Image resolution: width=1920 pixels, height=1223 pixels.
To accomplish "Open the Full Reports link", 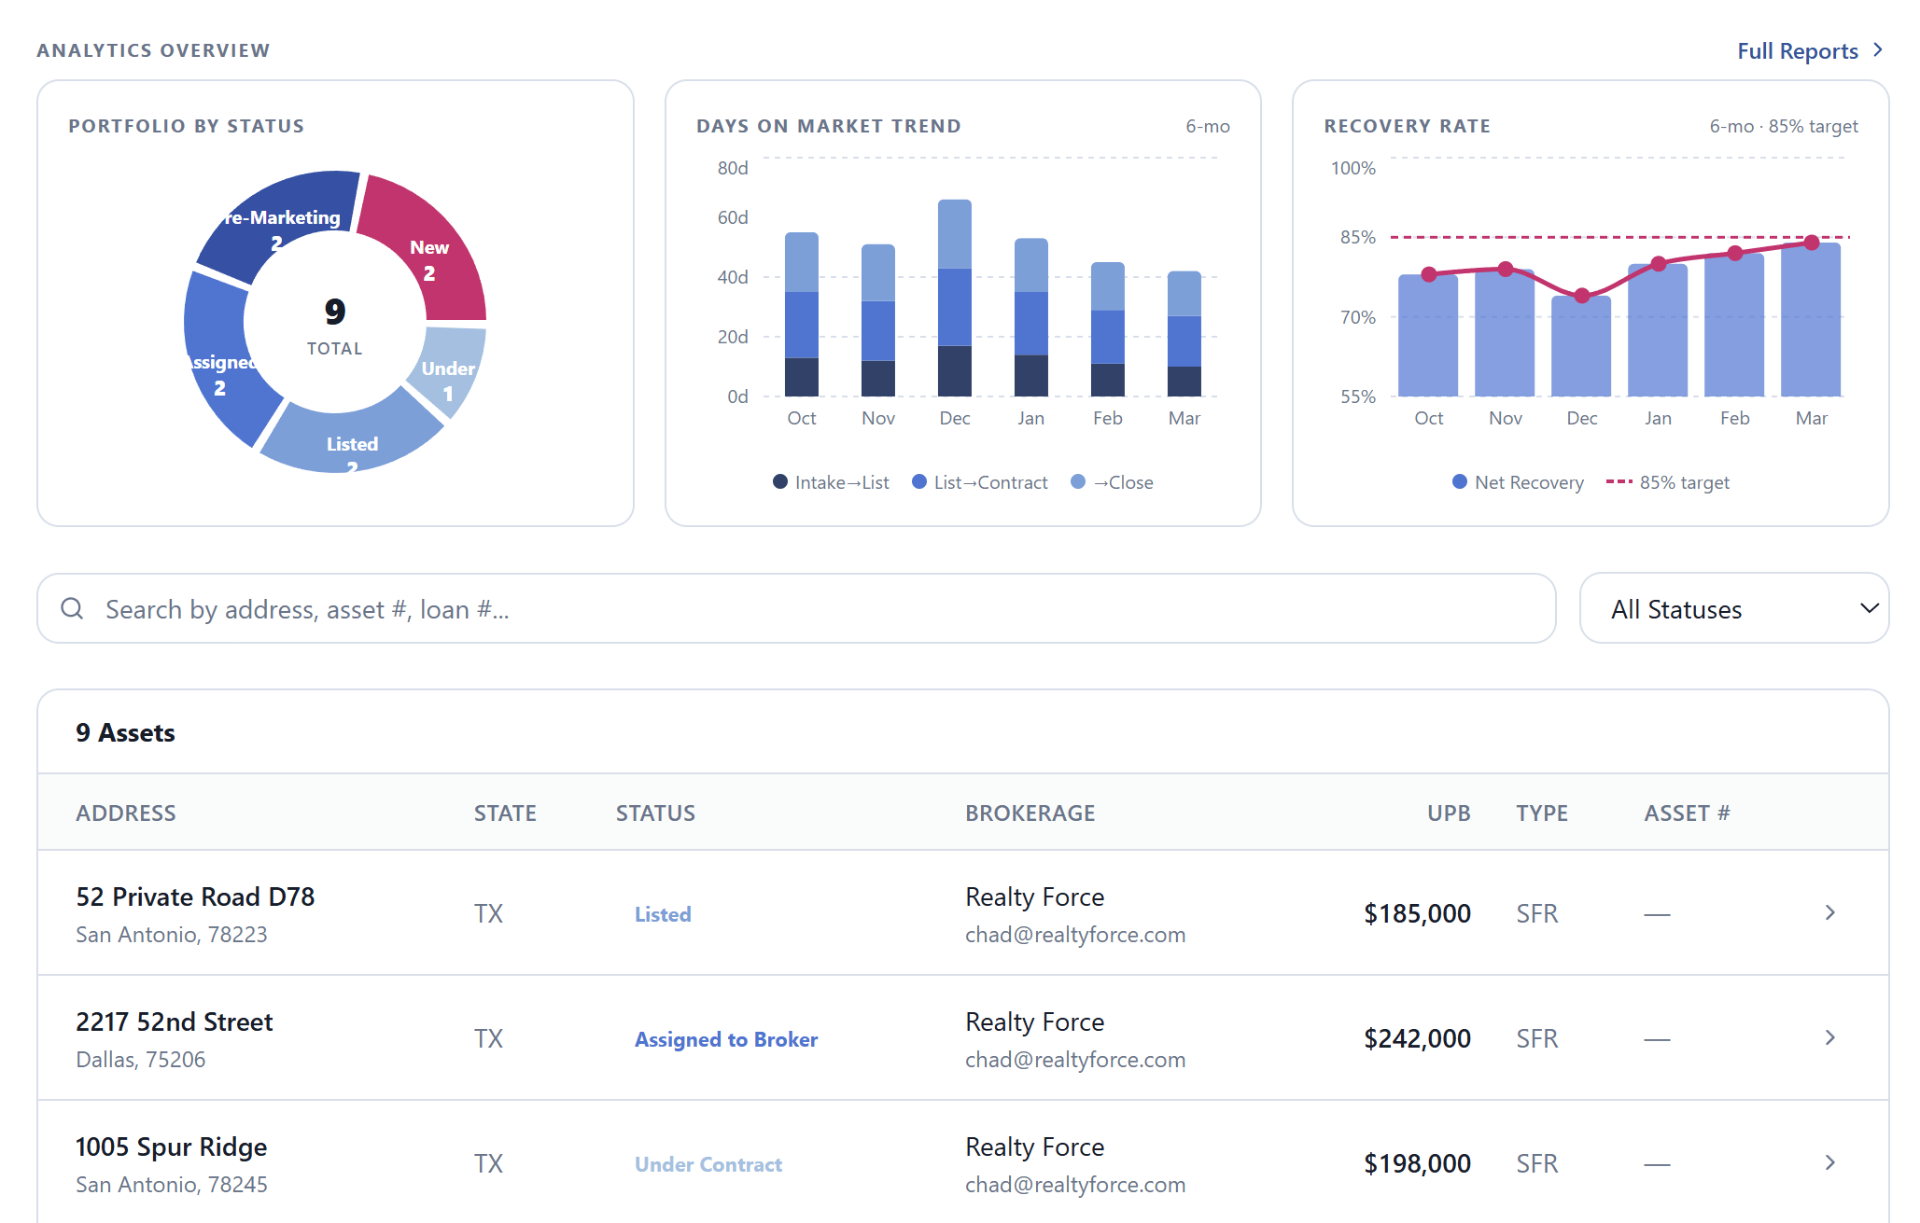I will [1809, 51].
